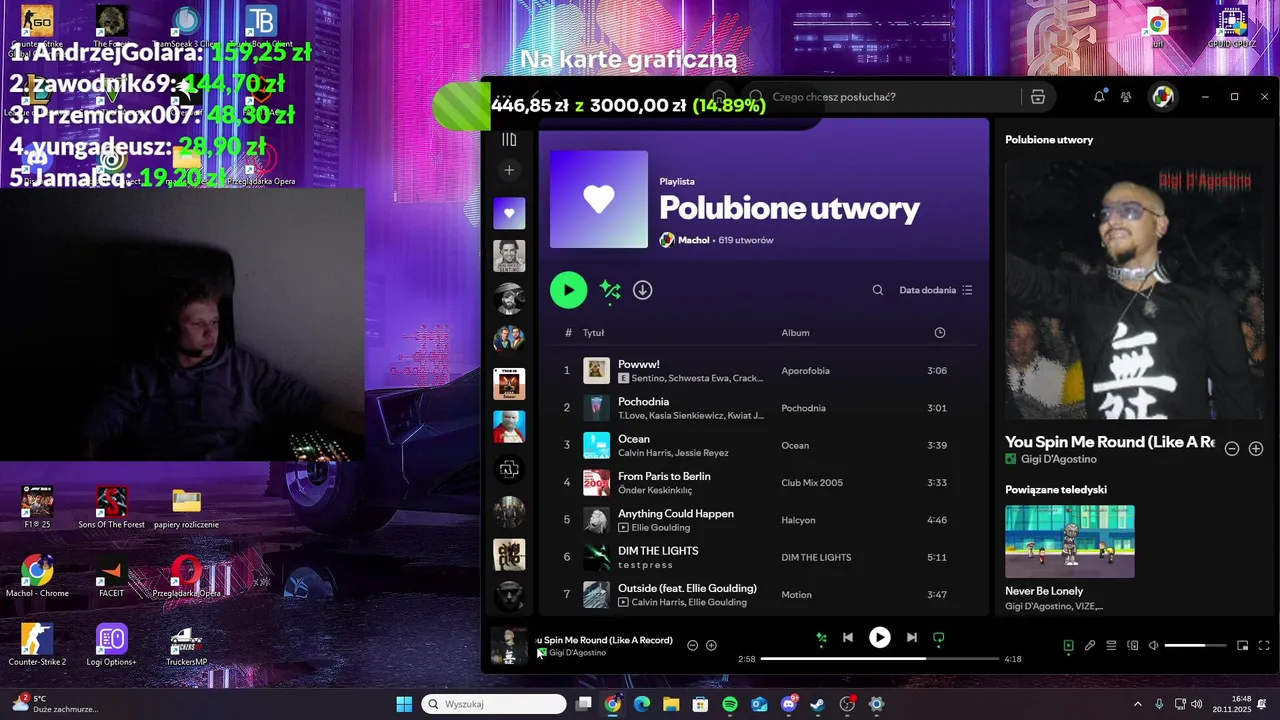Image resolution: width=1280 pixels, height=720 pixels.
Task: Select track "DIM THE LIGHTS" title
Action: [658, 550]
